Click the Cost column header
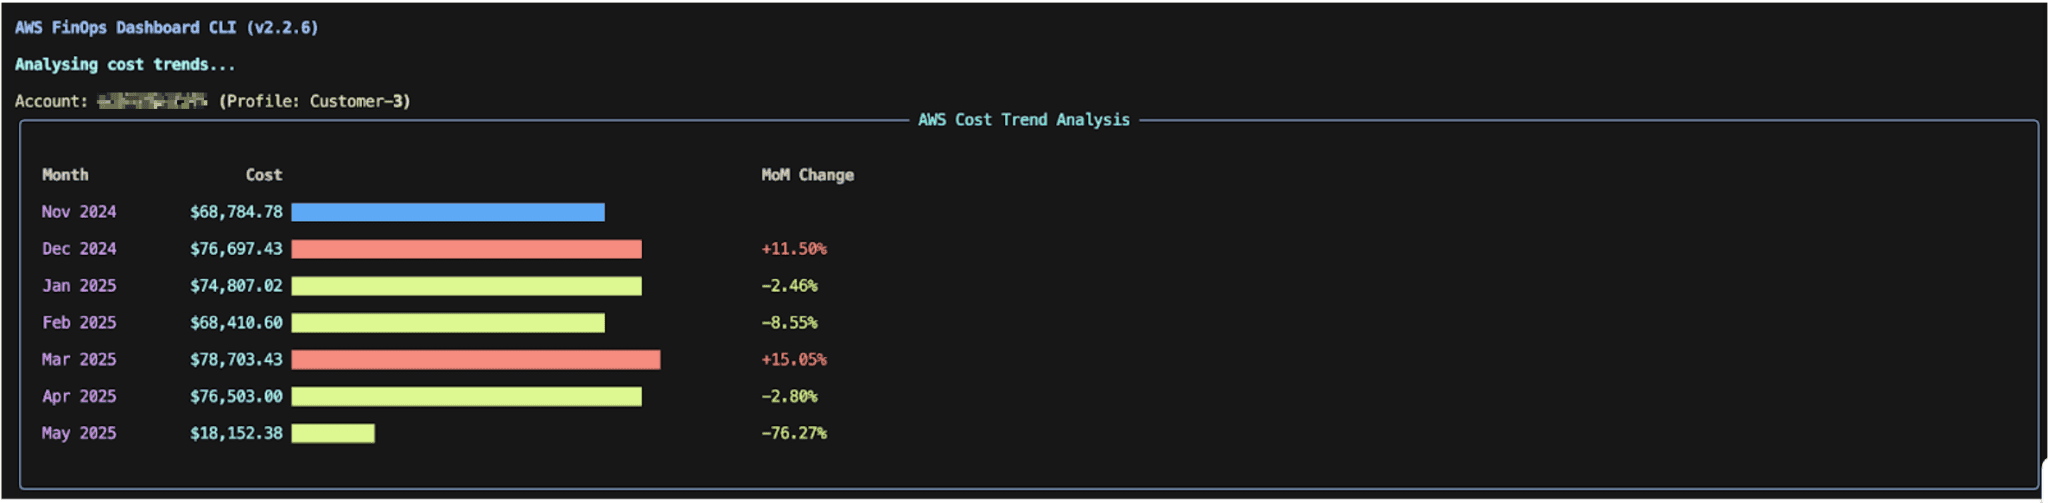The height and width of the screenshot is (503, 2048). 264,175
